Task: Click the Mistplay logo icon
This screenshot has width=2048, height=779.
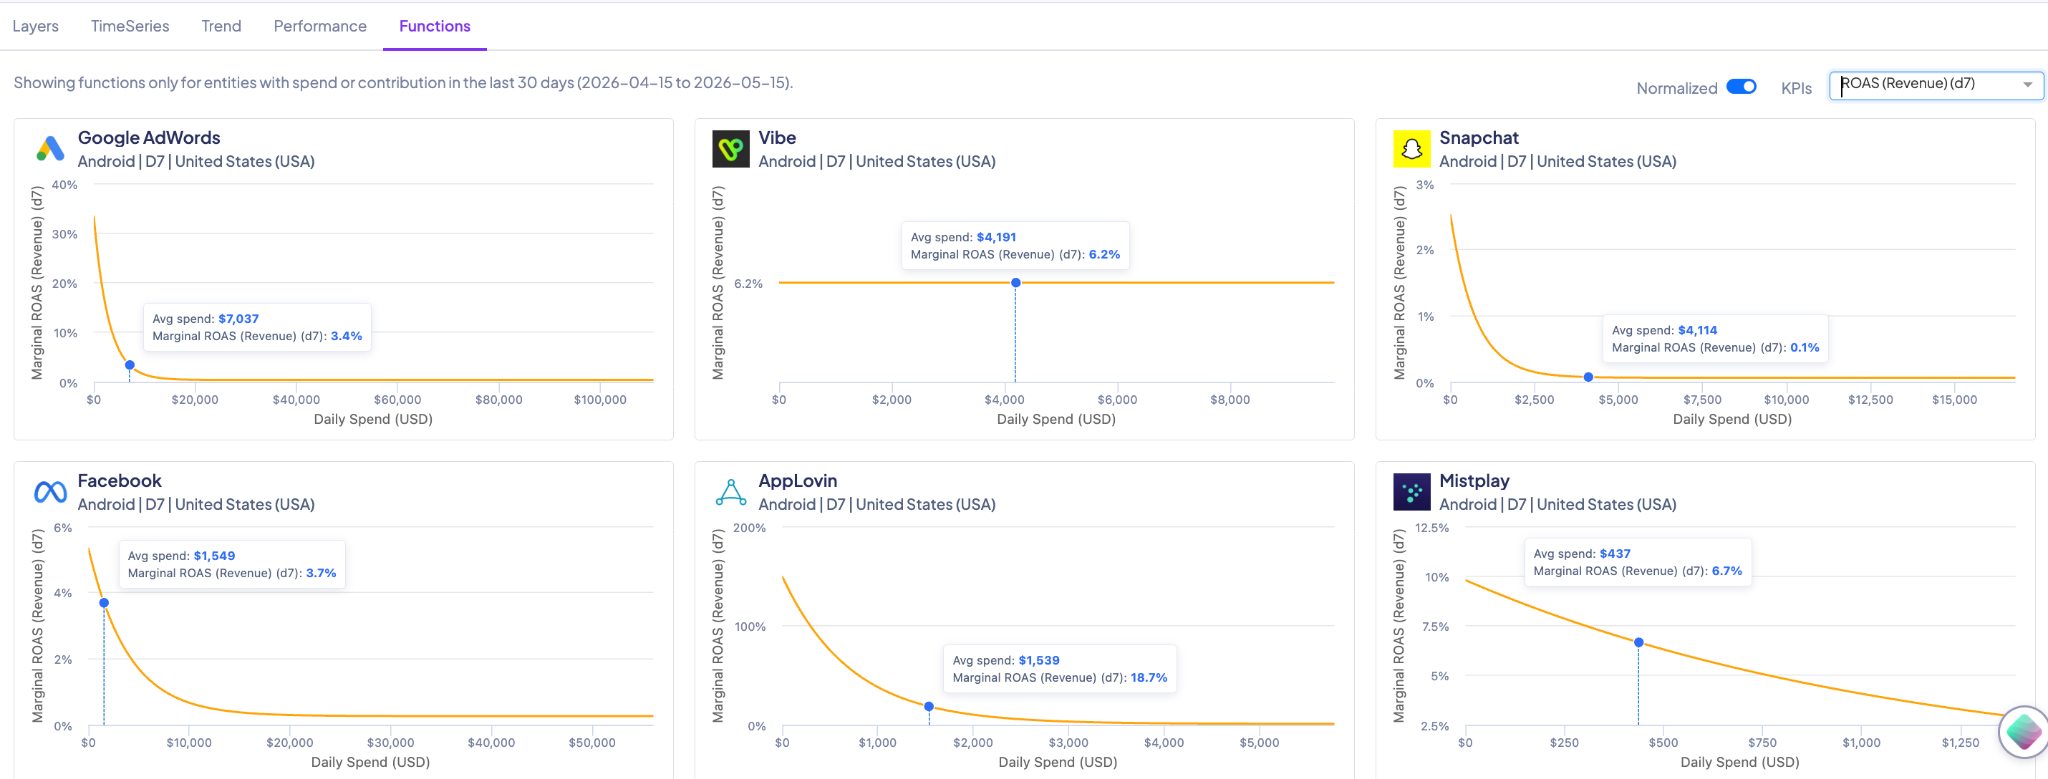Action: pyautogui.click(x=1412, y=492)
